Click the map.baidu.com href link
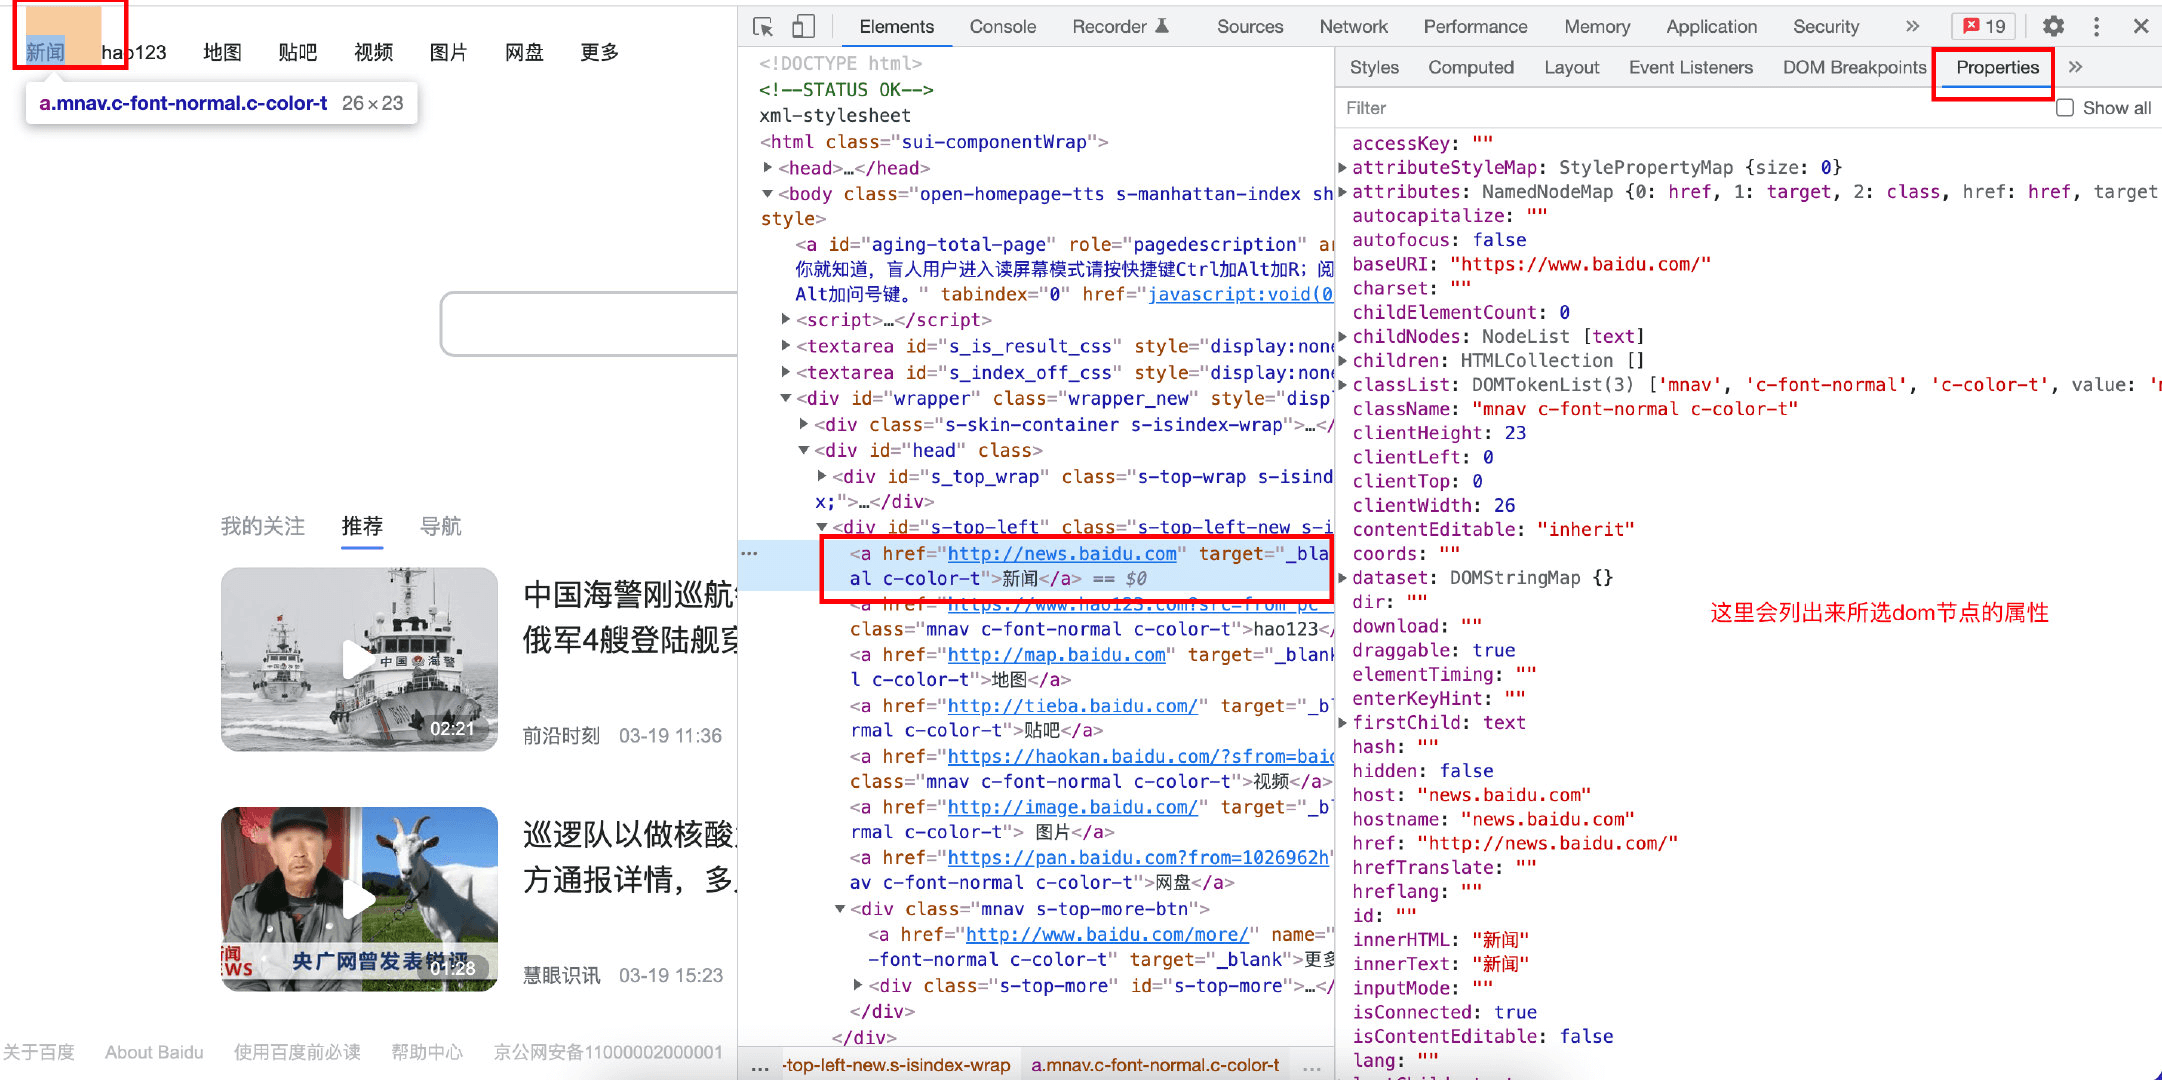The width and height of the screenshot is (2162, 1080). [x=1056, y=655]
